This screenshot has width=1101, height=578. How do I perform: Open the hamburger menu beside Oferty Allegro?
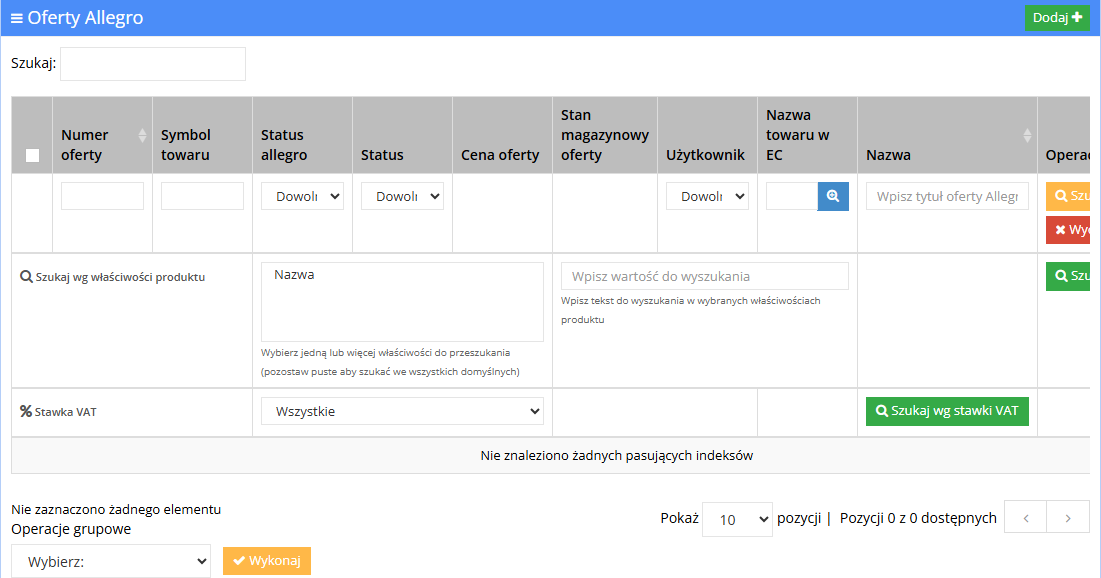[17, 18]
